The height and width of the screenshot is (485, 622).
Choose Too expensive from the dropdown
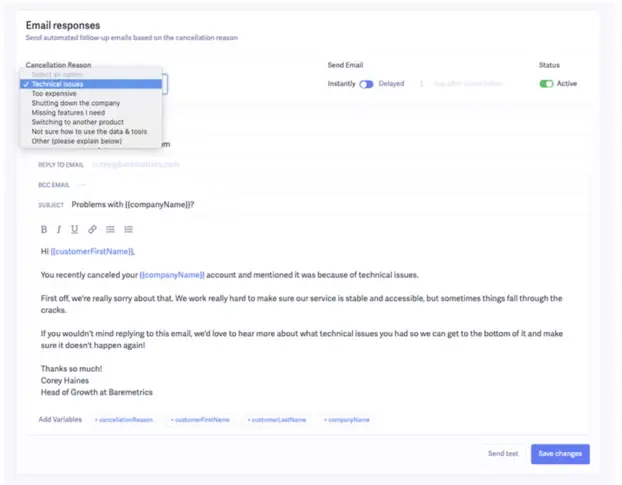(91, 94)
